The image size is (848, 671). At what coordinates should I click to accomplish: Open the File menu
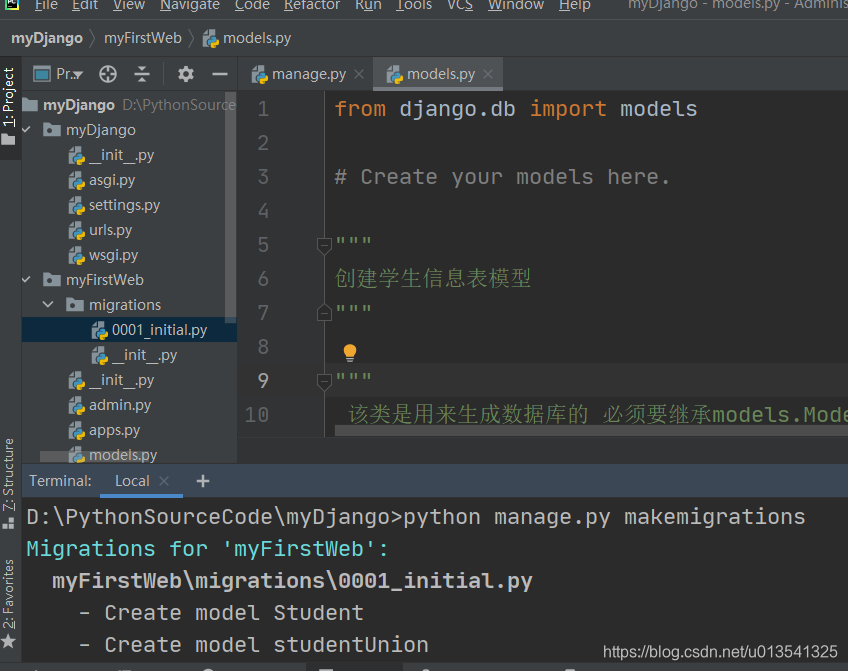tap(46, 5)
